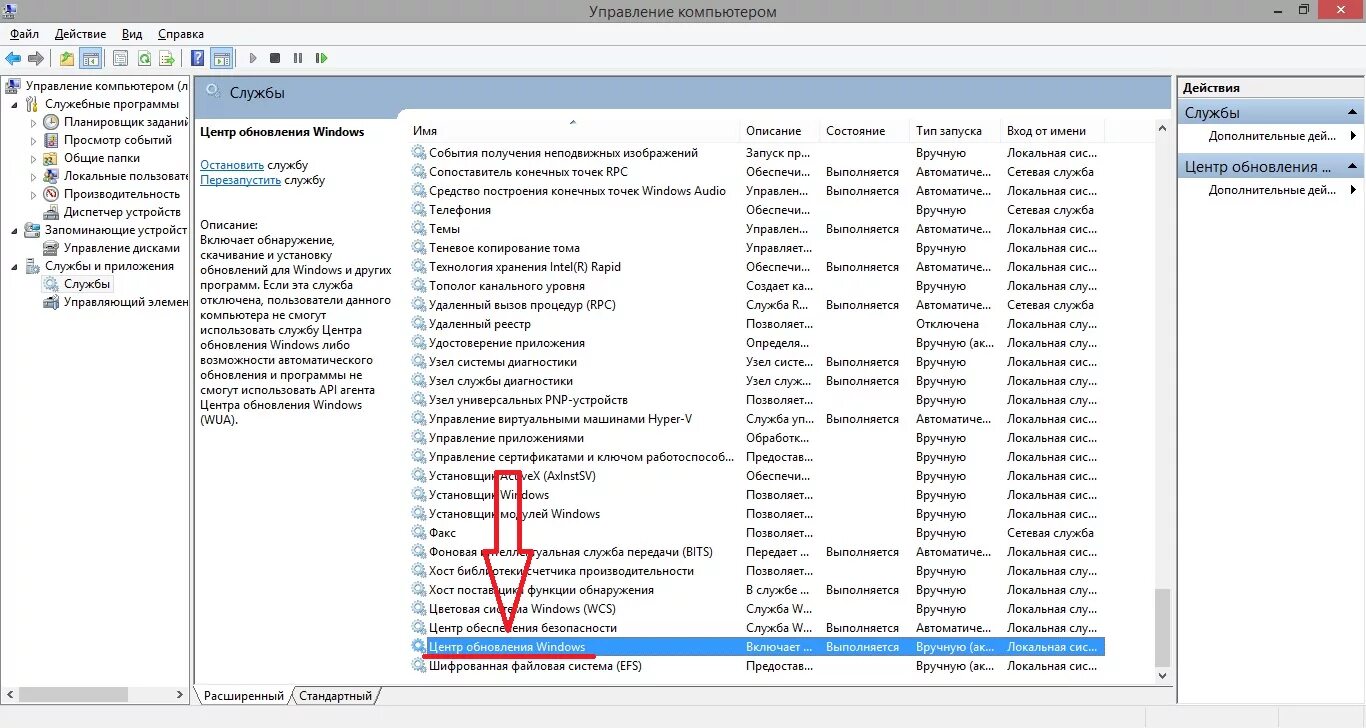
Task: Select Шифрованная файловая система (EFS) row
Action: (x=757, y=666)
